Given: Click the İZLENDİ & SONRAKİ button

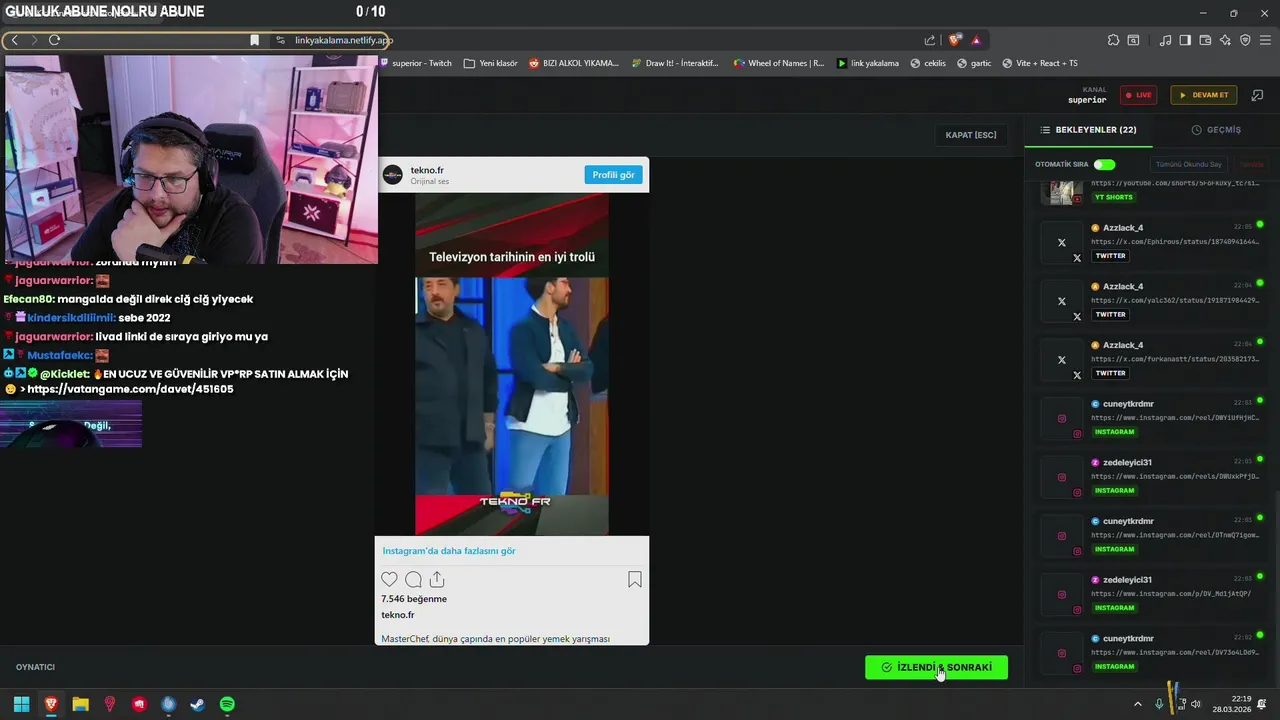Looking at the screenshot, I should coord(936,667).
